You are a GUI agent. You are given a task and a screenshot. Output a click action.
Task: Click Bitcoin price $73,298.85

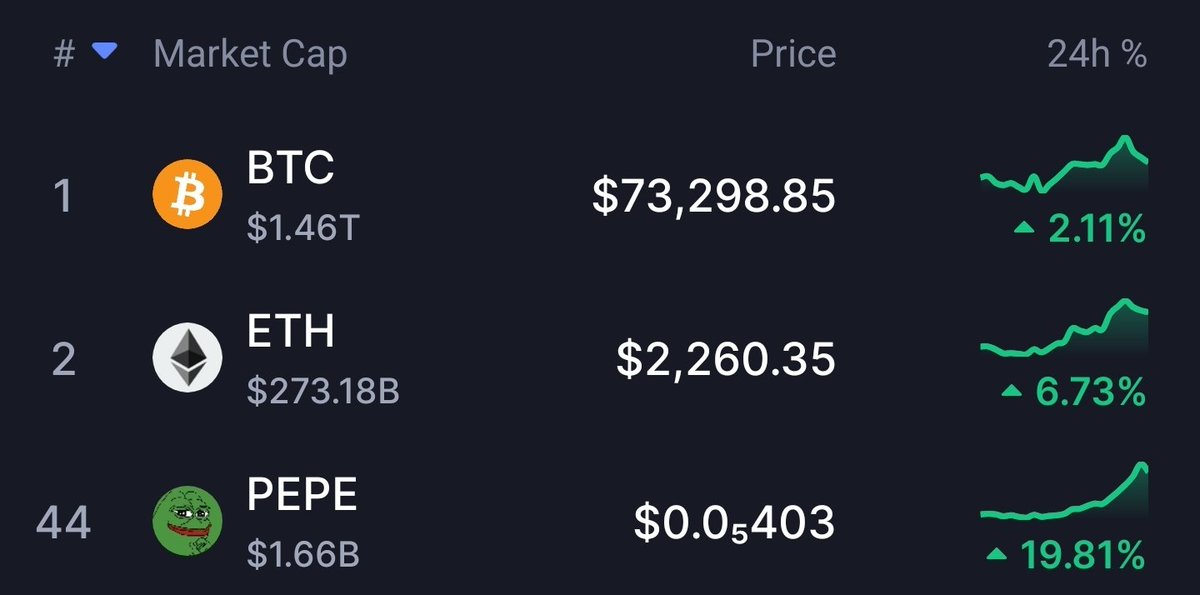[x=713, y=197]
